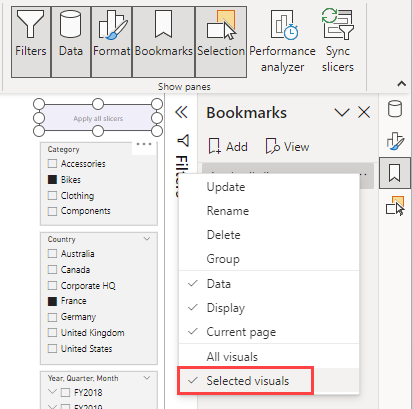The height and width of the screenshot is (409, 413).
Task: Click Apply all slicers button
Action: click(98, 118)
